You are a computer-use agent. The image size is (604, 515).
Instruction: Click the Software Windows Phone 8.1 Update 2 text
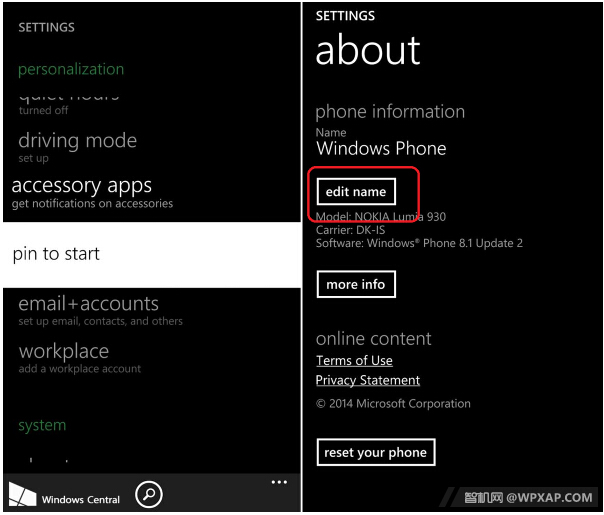coord(419,243)
